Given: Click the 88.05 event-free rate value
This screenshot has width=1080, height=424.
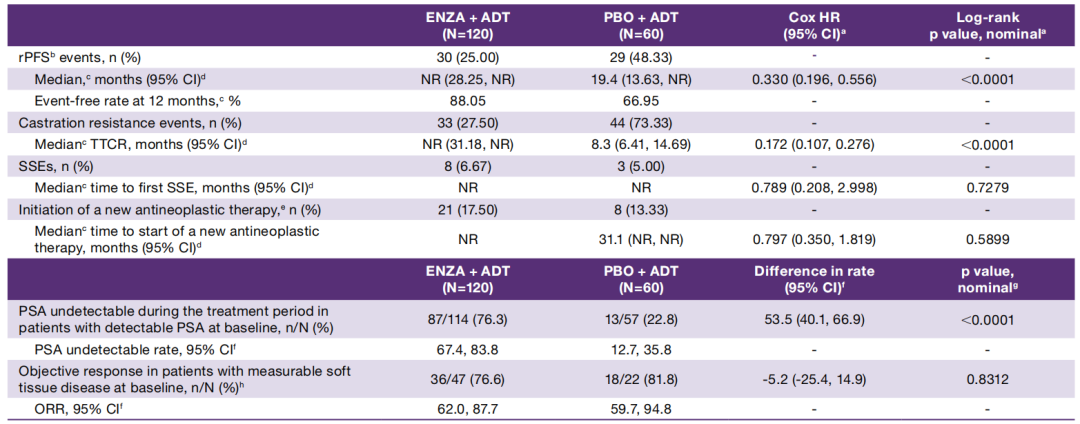Looking at the screenshot, I should tap(466, 100).
